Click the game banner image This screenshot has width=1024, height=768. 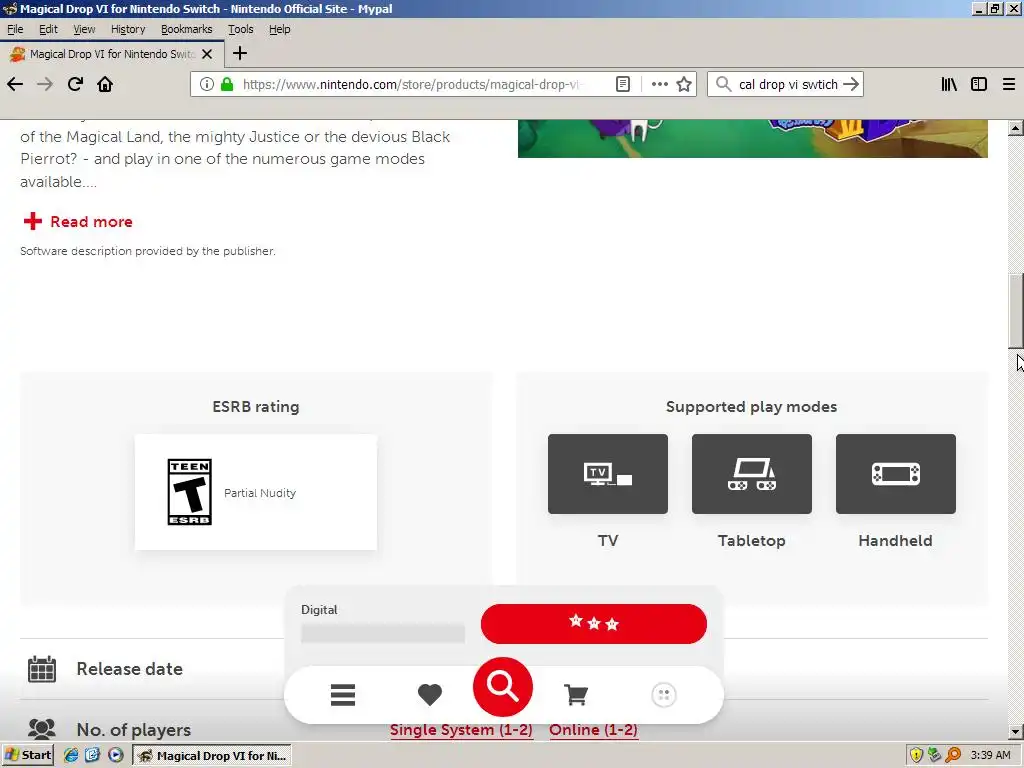(x=752, y=138)
